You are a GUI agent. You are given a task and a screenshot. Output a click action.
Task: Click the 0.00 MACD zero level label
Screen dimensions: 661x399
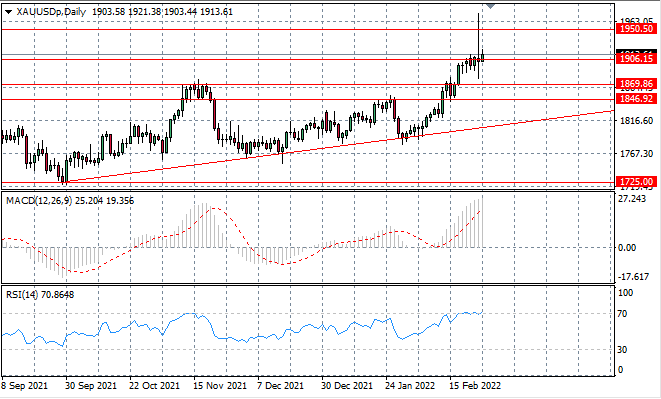627,248
